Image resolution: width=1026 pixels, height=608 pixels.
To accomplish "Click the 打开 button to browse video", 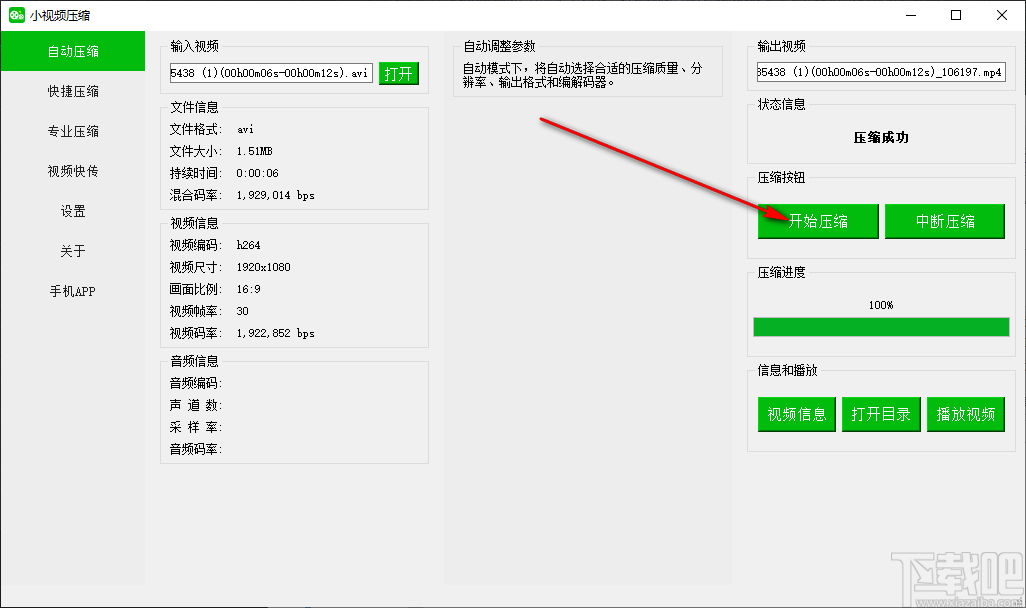I will tap(399, 73).
